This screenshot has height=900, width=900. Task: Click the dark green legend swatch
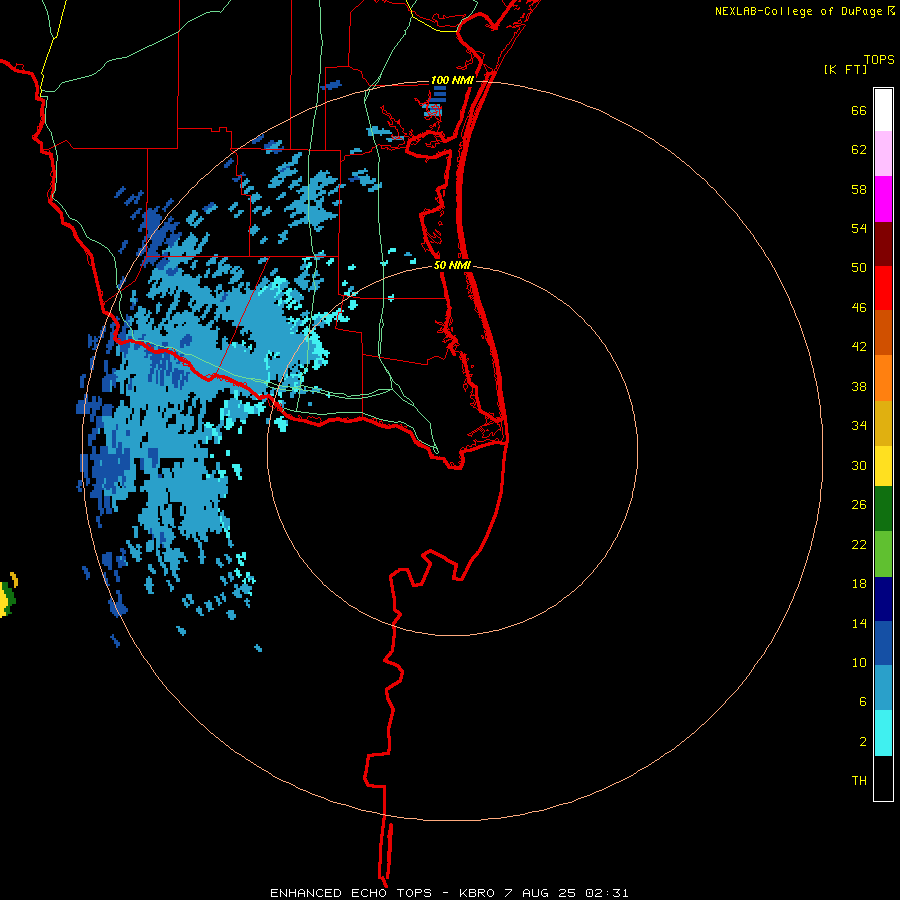(883, 509)
